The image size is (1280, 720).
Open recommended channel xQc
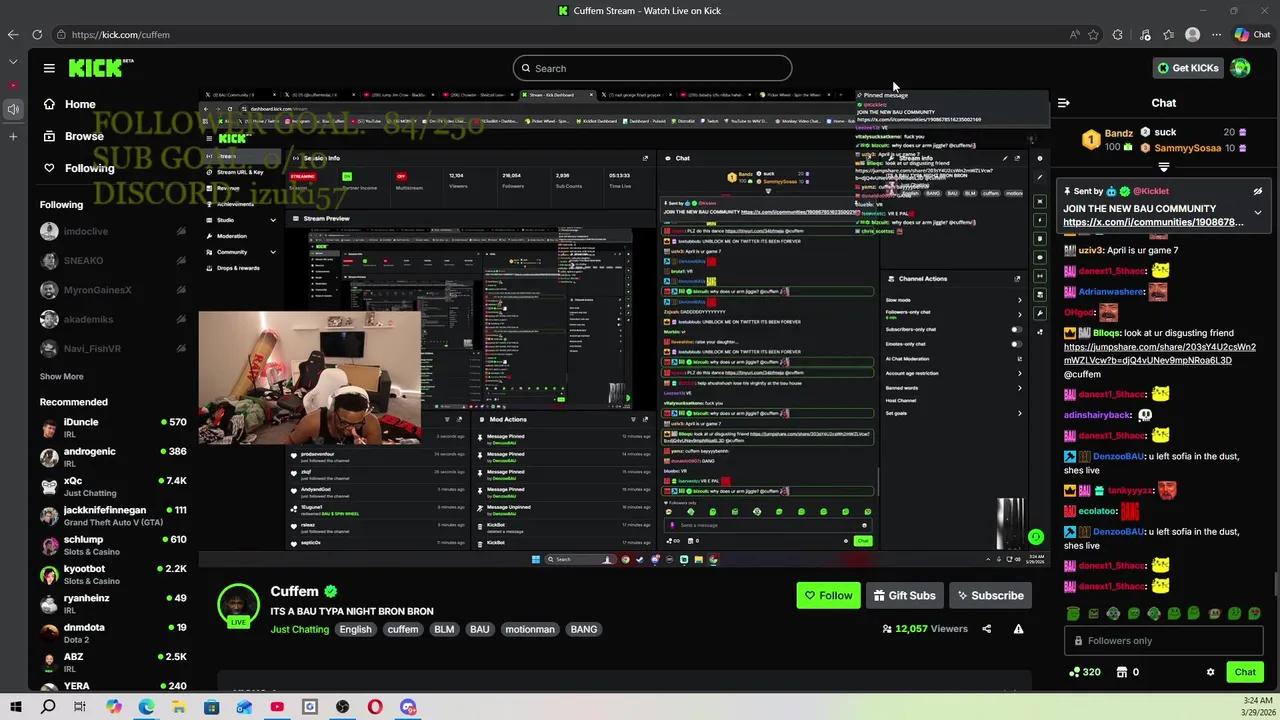click(113, 486)
